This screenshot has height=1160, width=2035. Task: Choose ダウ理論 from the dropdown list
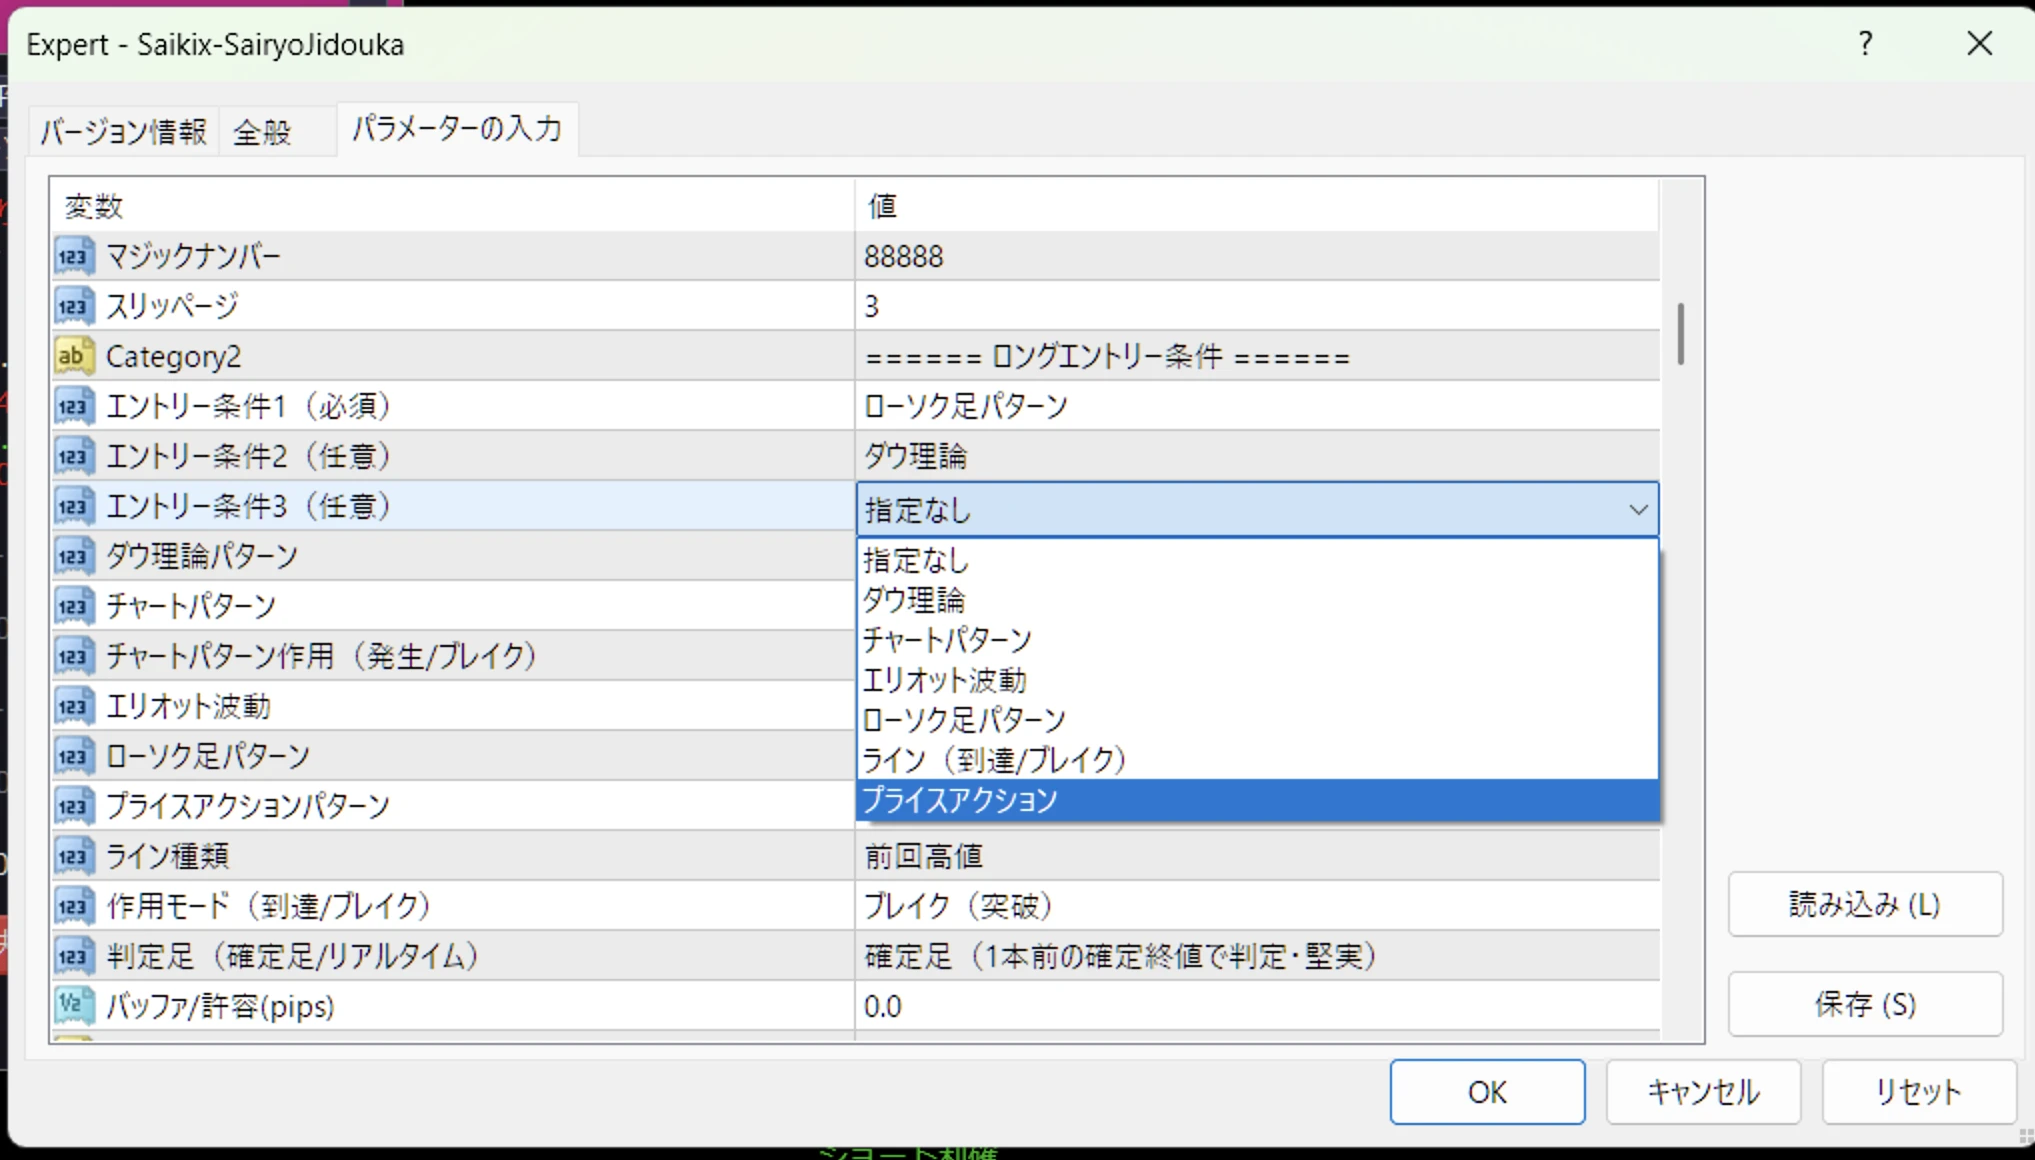click(x=1257, y=600)
